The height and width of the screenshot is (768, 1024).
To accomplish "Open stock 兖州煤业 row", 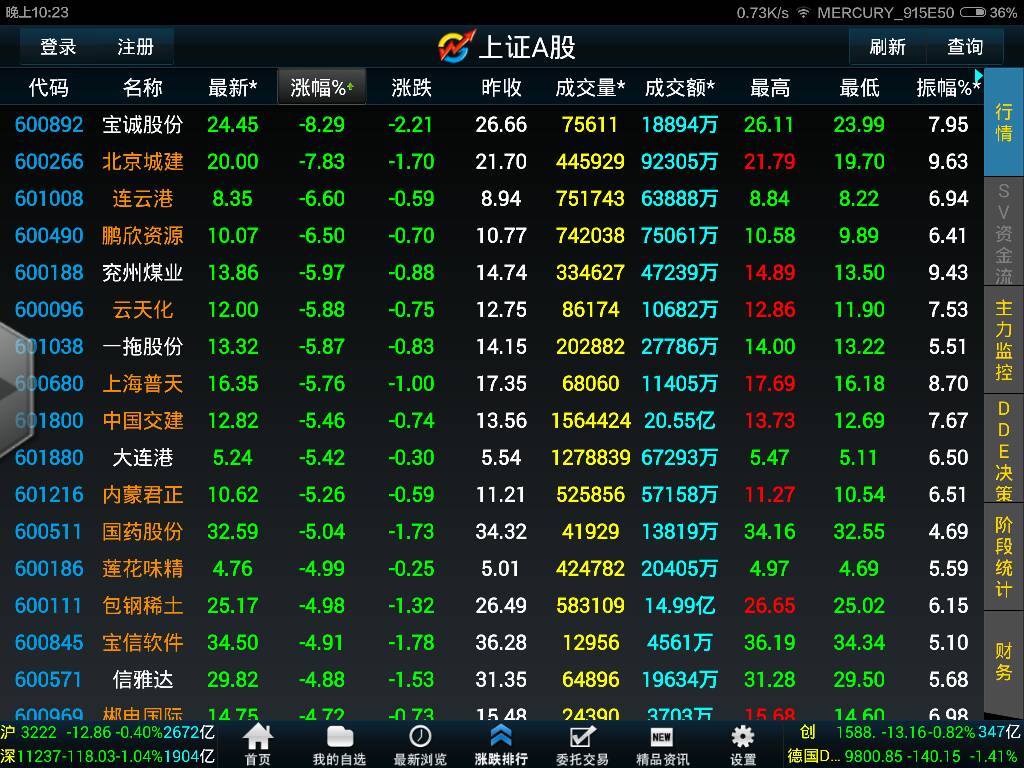I will [492, 272].
